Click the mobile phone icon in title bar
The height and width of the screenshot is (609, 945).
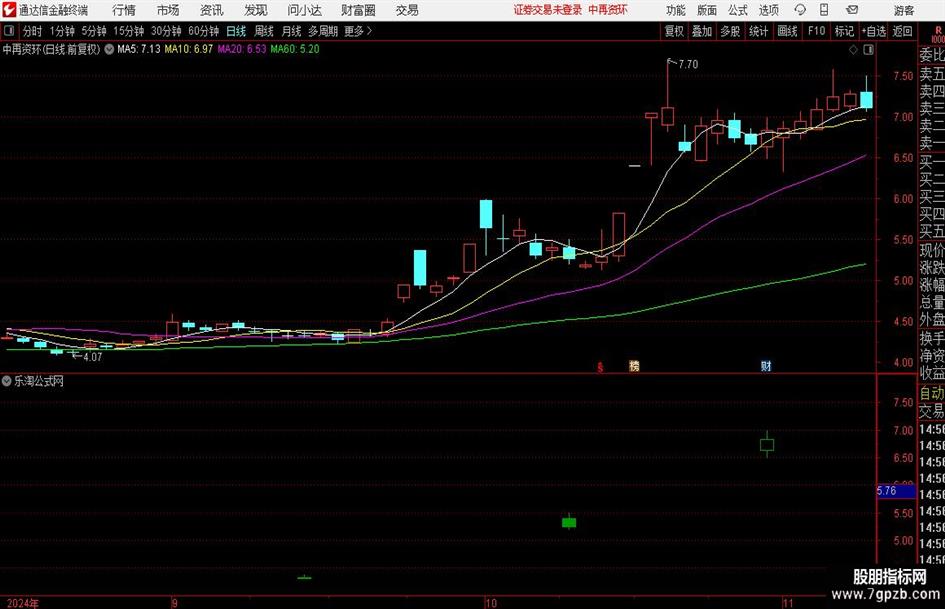824,10
